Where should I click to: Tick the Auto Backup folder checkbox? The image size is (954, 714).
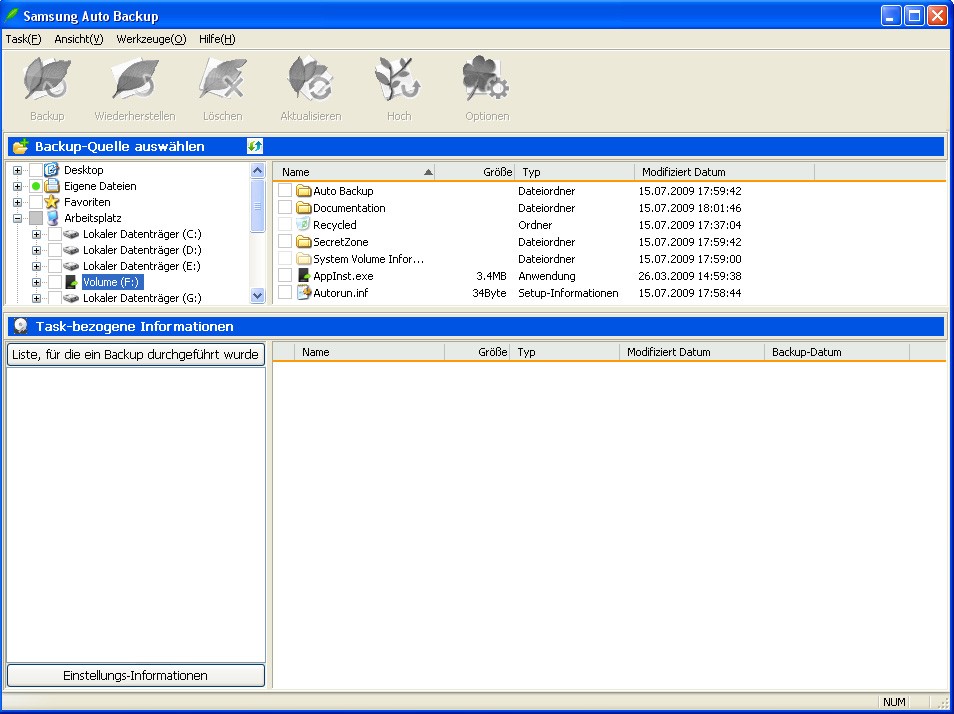click(x=285, y=191)
